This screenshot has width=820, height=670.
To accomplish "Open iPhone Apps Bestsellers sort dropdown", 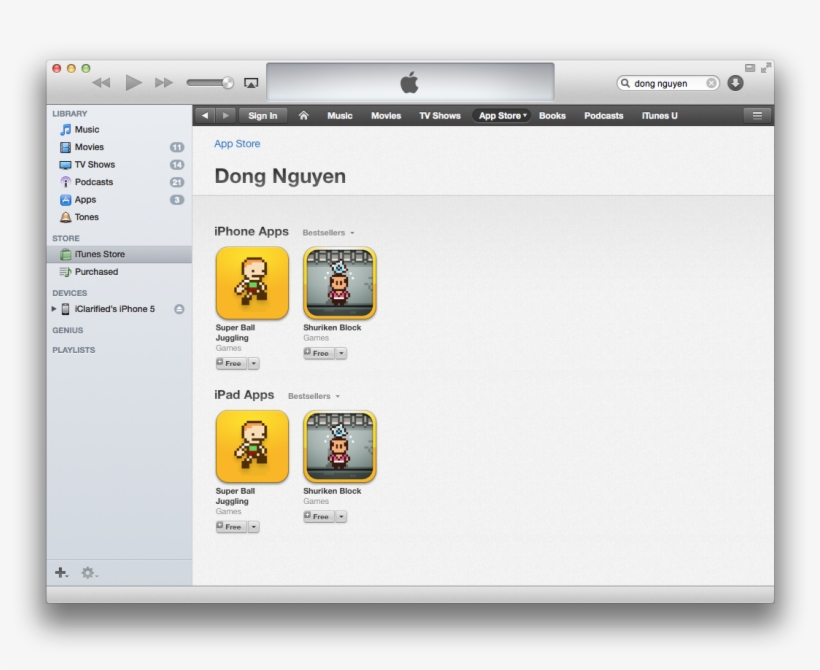I will [x=328, y=233].
